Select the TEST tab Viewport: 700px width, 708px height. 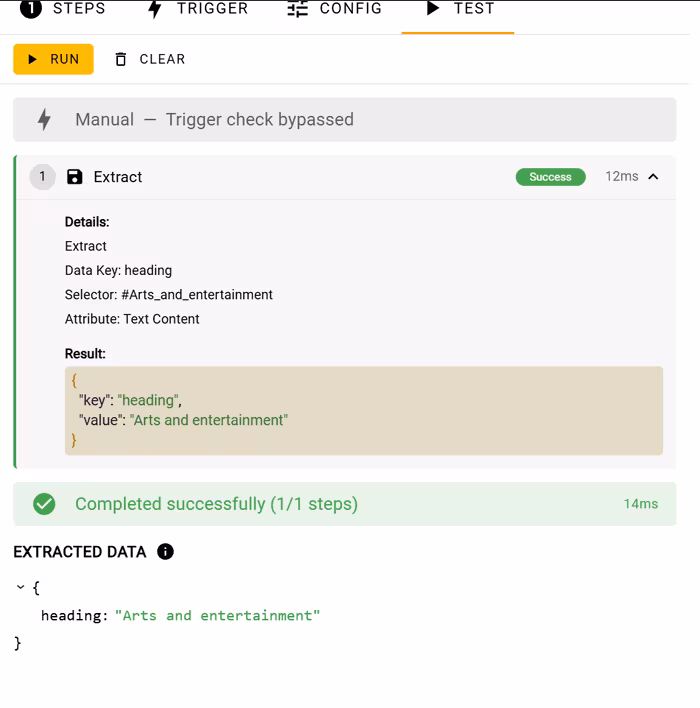pos(458,9)
